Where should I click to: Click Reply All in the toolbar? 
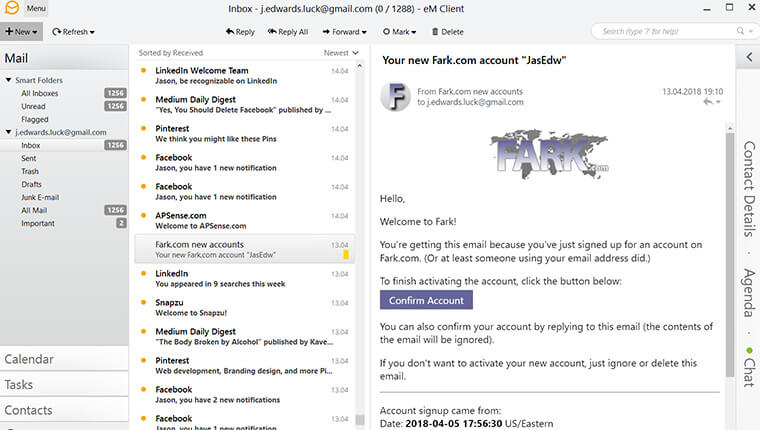pyautogui.click(x=288, y=32)
